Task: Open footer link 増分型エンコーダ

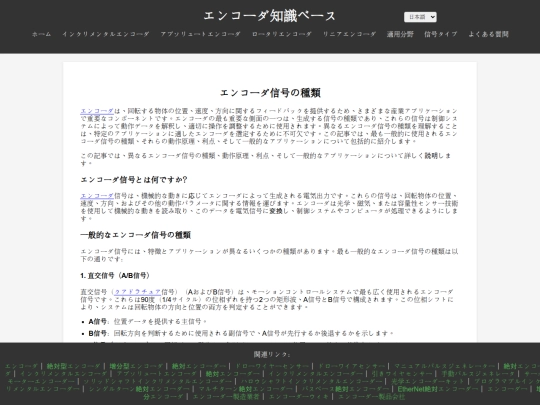Action: pos(136,366)
